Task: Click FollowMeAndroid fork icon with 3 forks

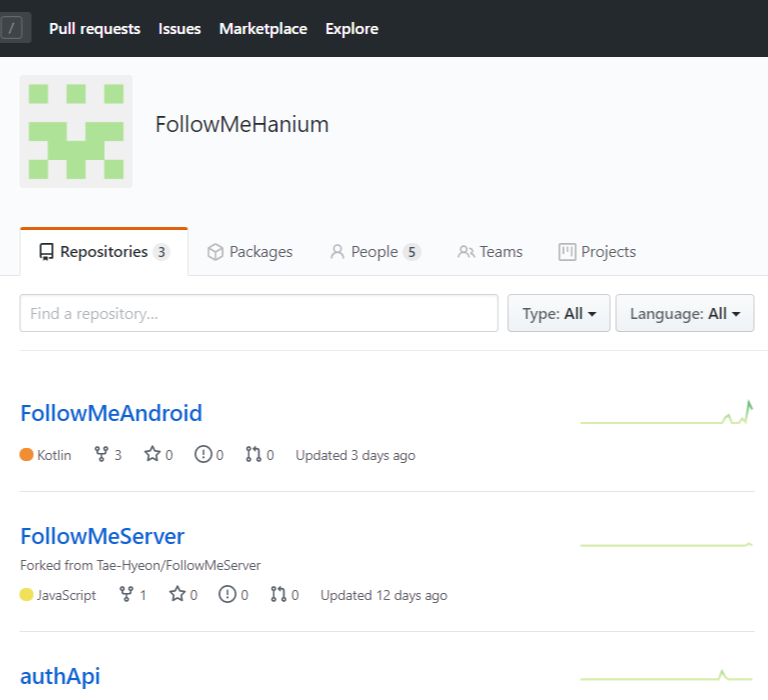Action: (101, 454)
